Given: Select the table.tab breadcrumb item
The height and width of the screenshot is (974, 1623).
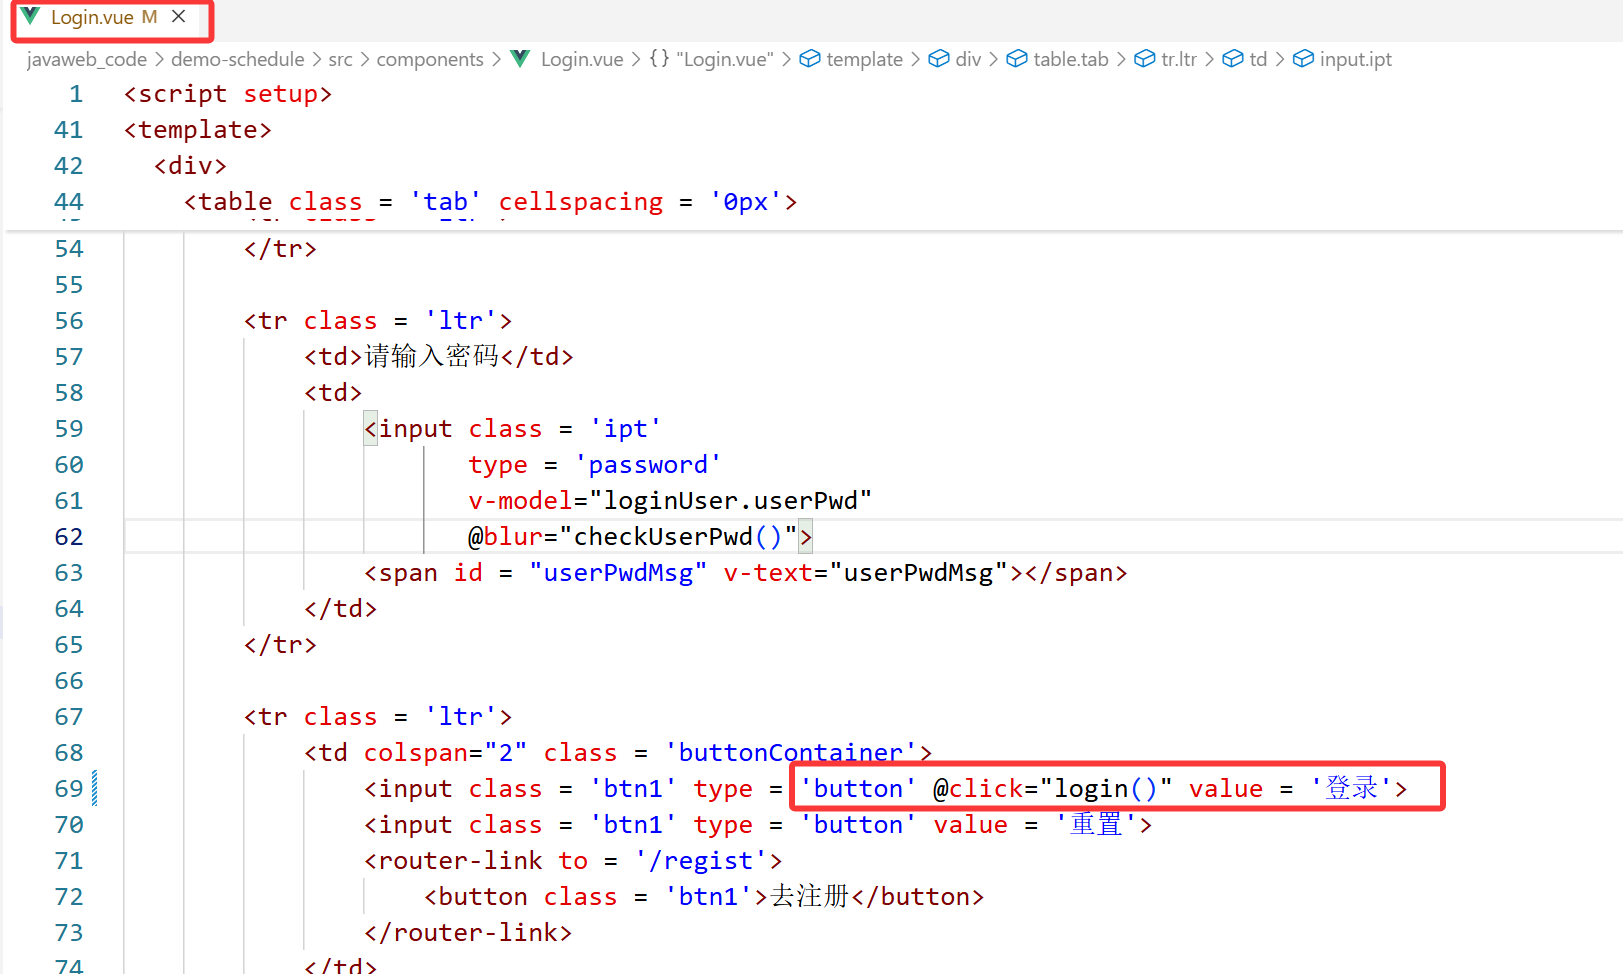Looking at the screenshot, I should tap(1071, 59).
